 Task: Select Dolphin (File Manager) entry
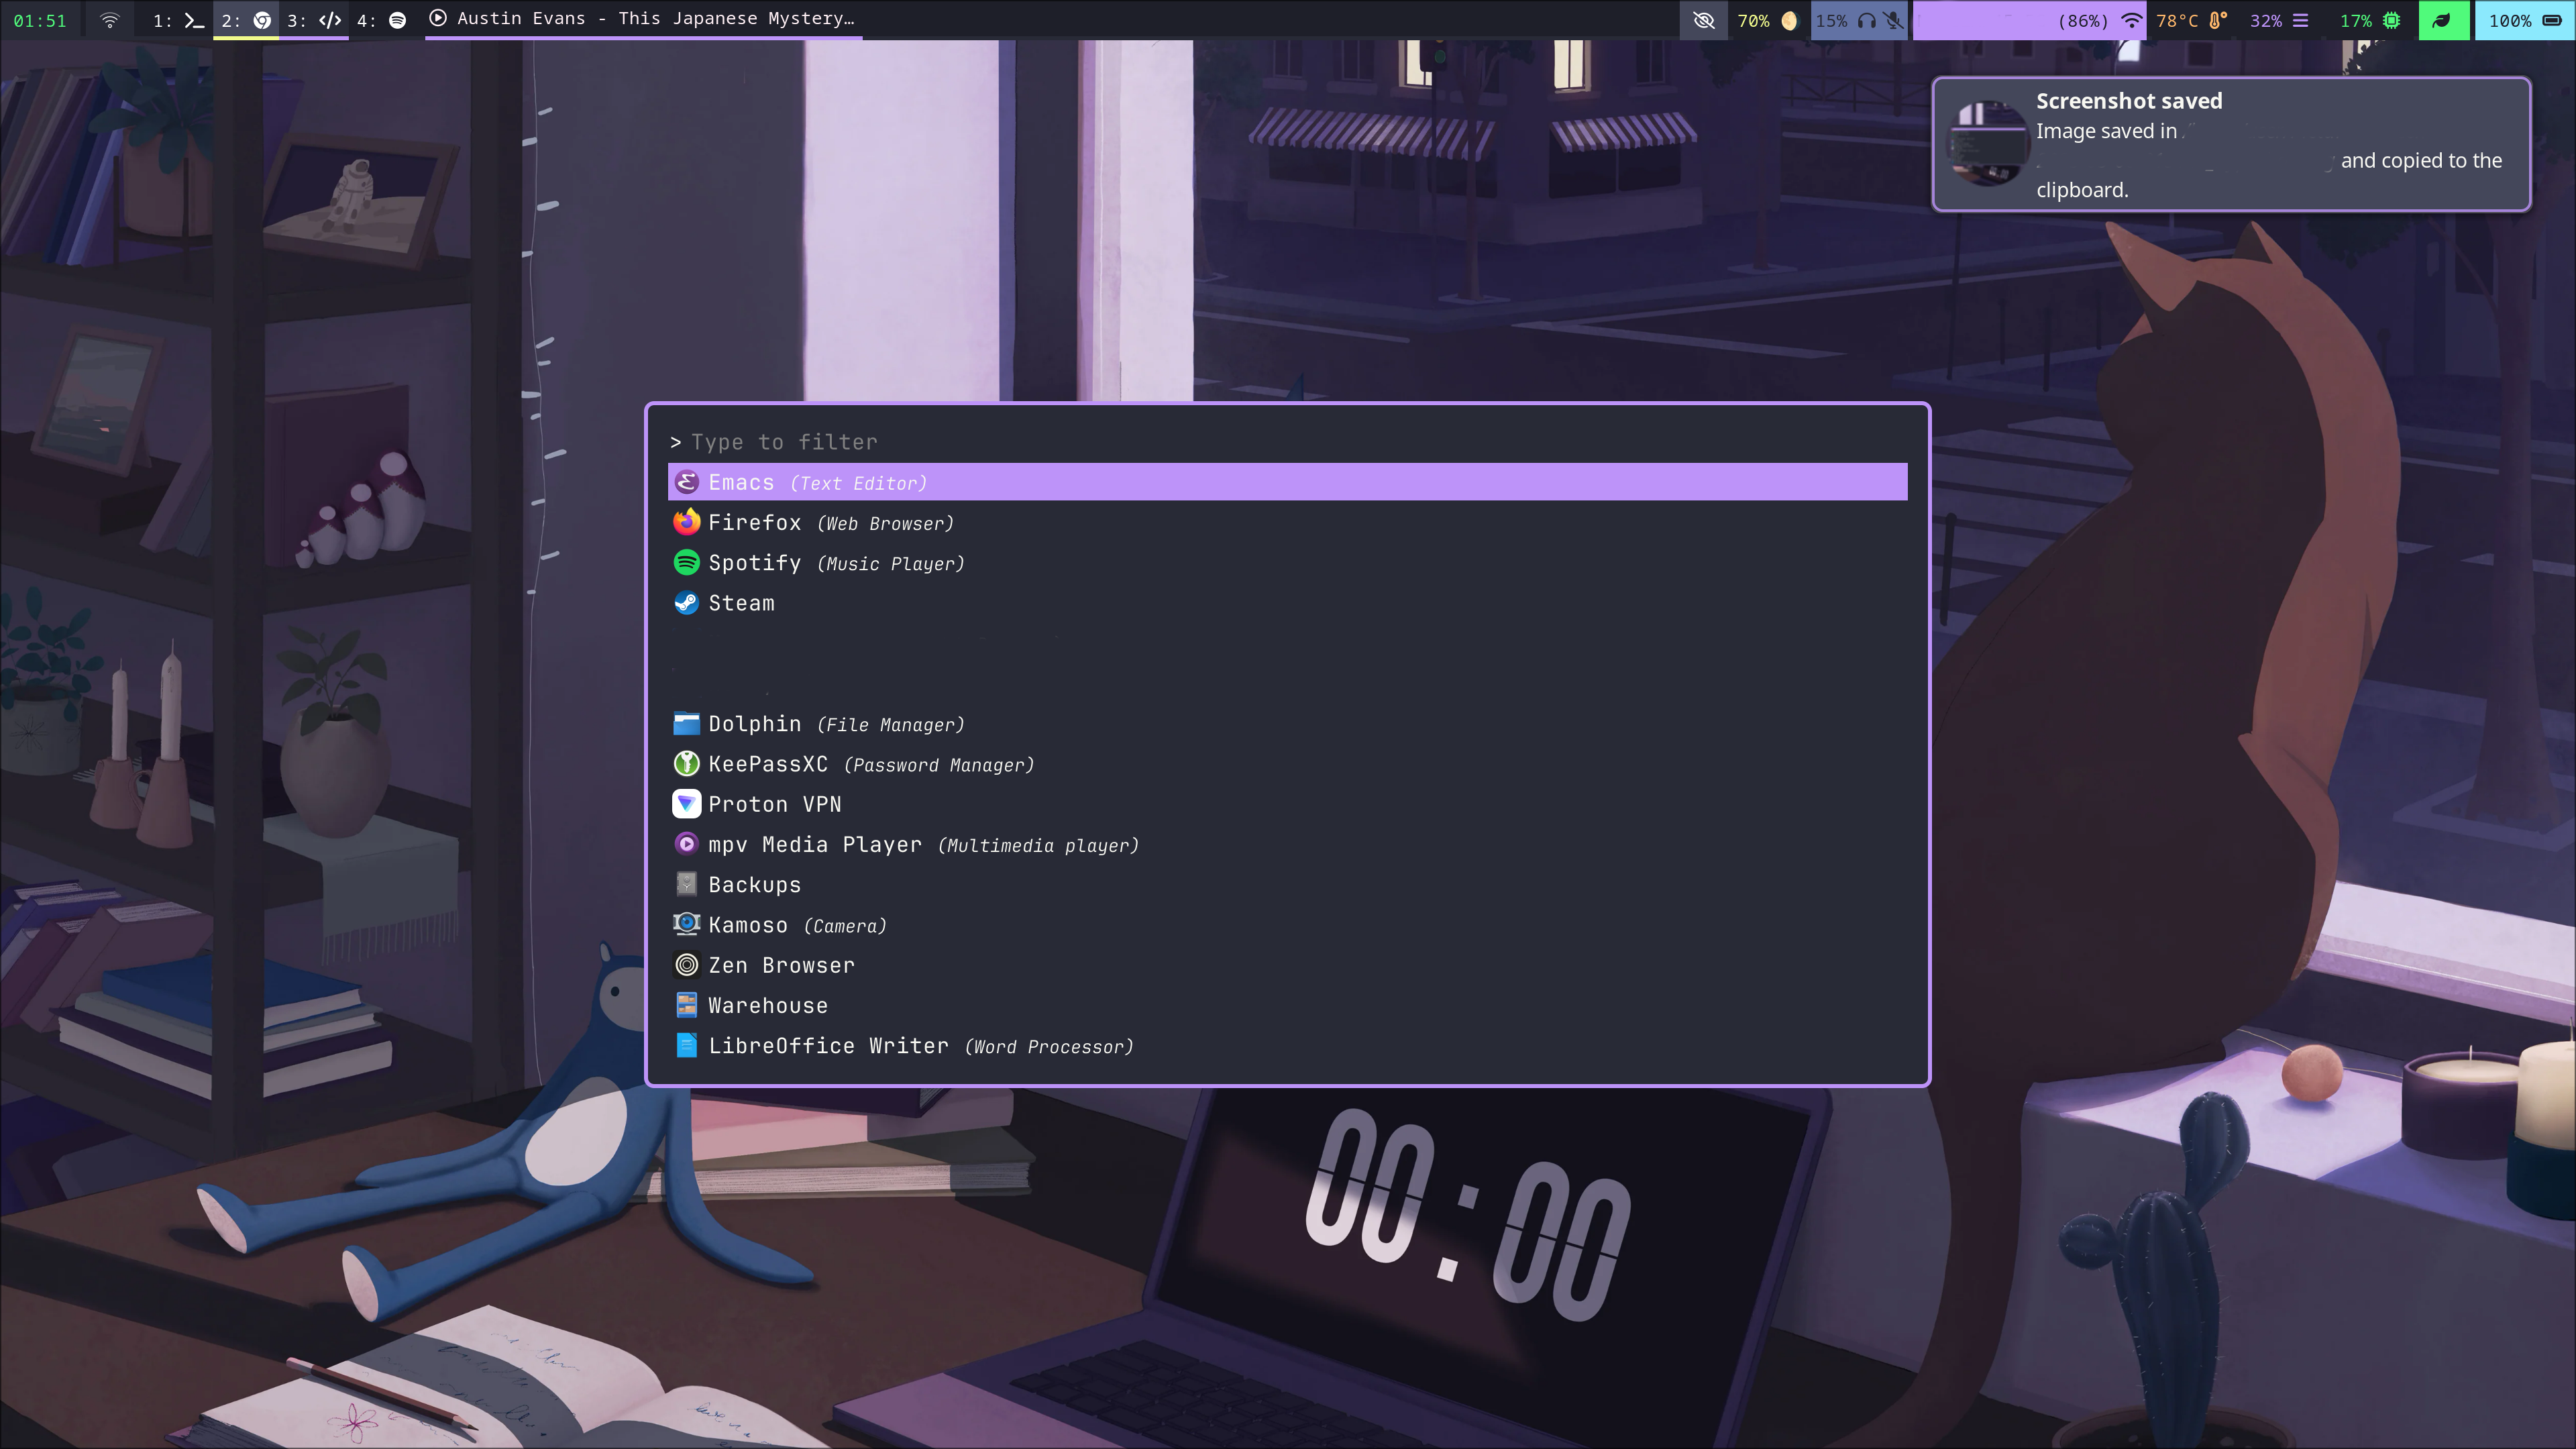pos(1287,723)
